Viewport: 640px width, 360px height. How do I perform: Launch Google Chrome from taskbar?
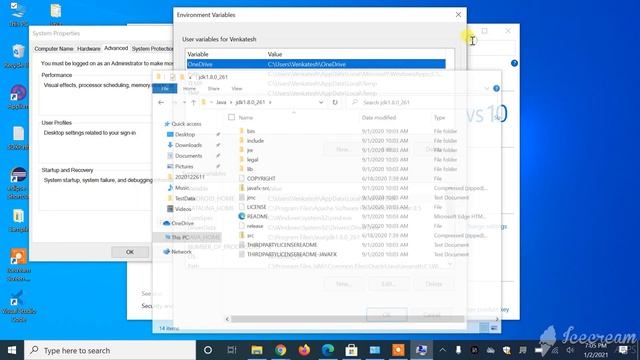tap(280, 350)
